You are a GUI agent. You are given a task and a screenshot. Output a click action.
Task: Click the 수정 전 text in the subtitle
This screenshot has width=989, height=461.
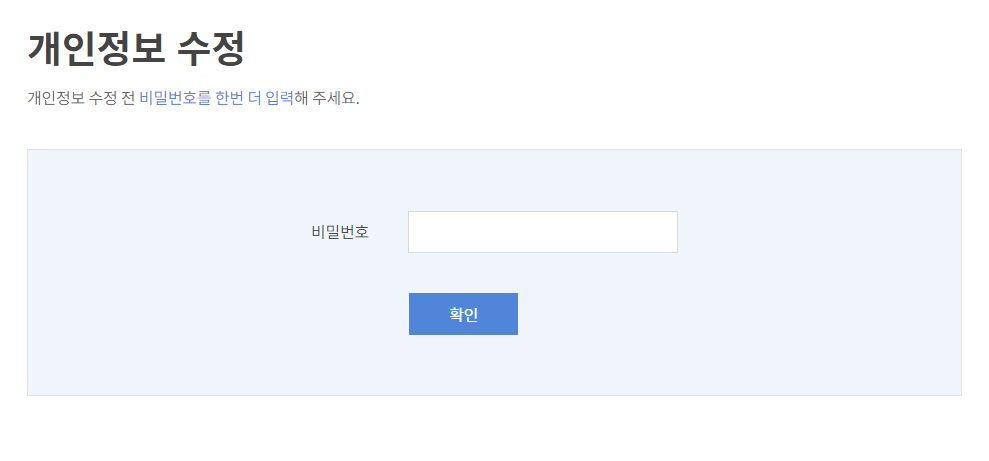click(x=112, y=99)
